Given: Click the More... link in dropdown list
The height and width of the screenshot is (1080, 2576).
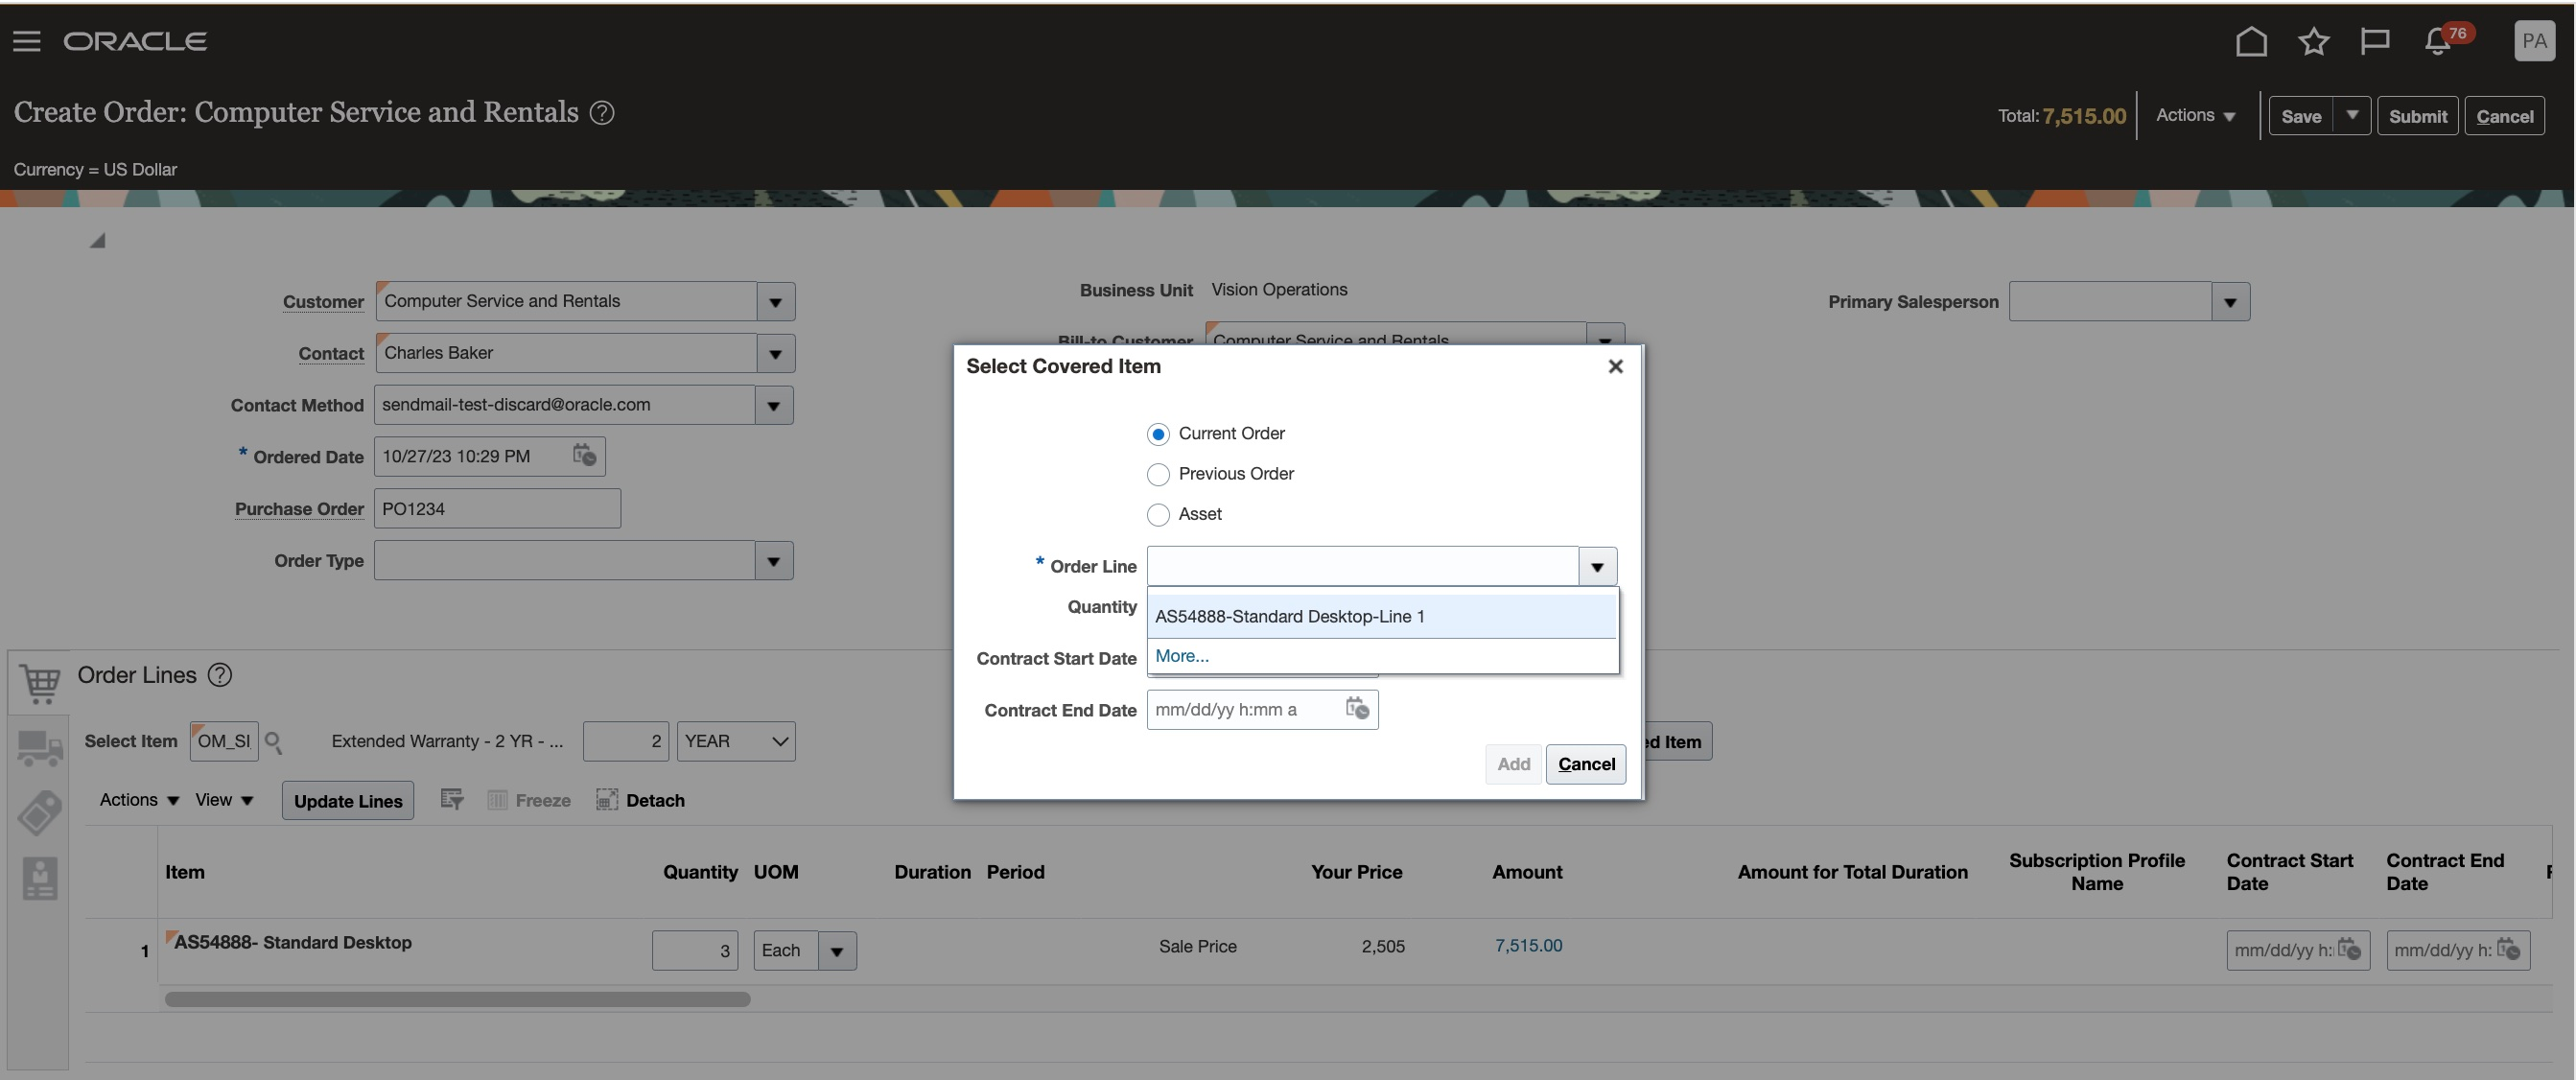Looking at the screenshot, I should pos(1182,656).
